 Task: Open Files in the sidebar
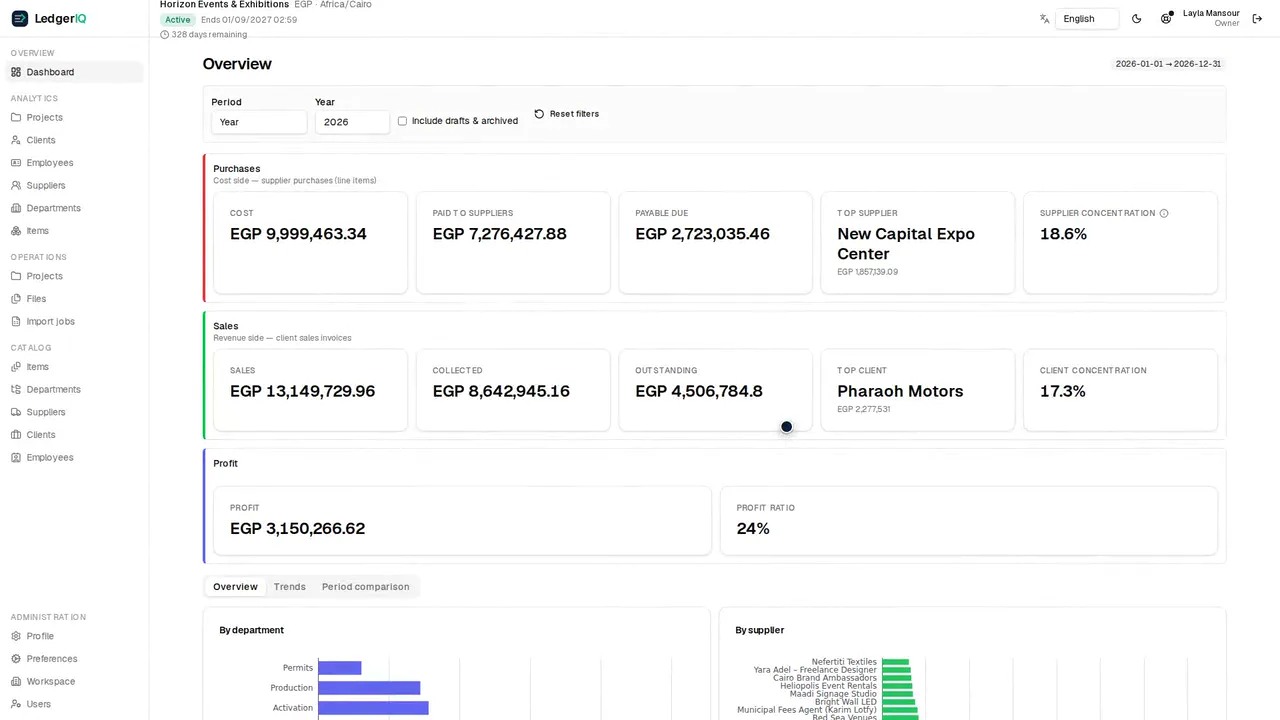point(74,299)
